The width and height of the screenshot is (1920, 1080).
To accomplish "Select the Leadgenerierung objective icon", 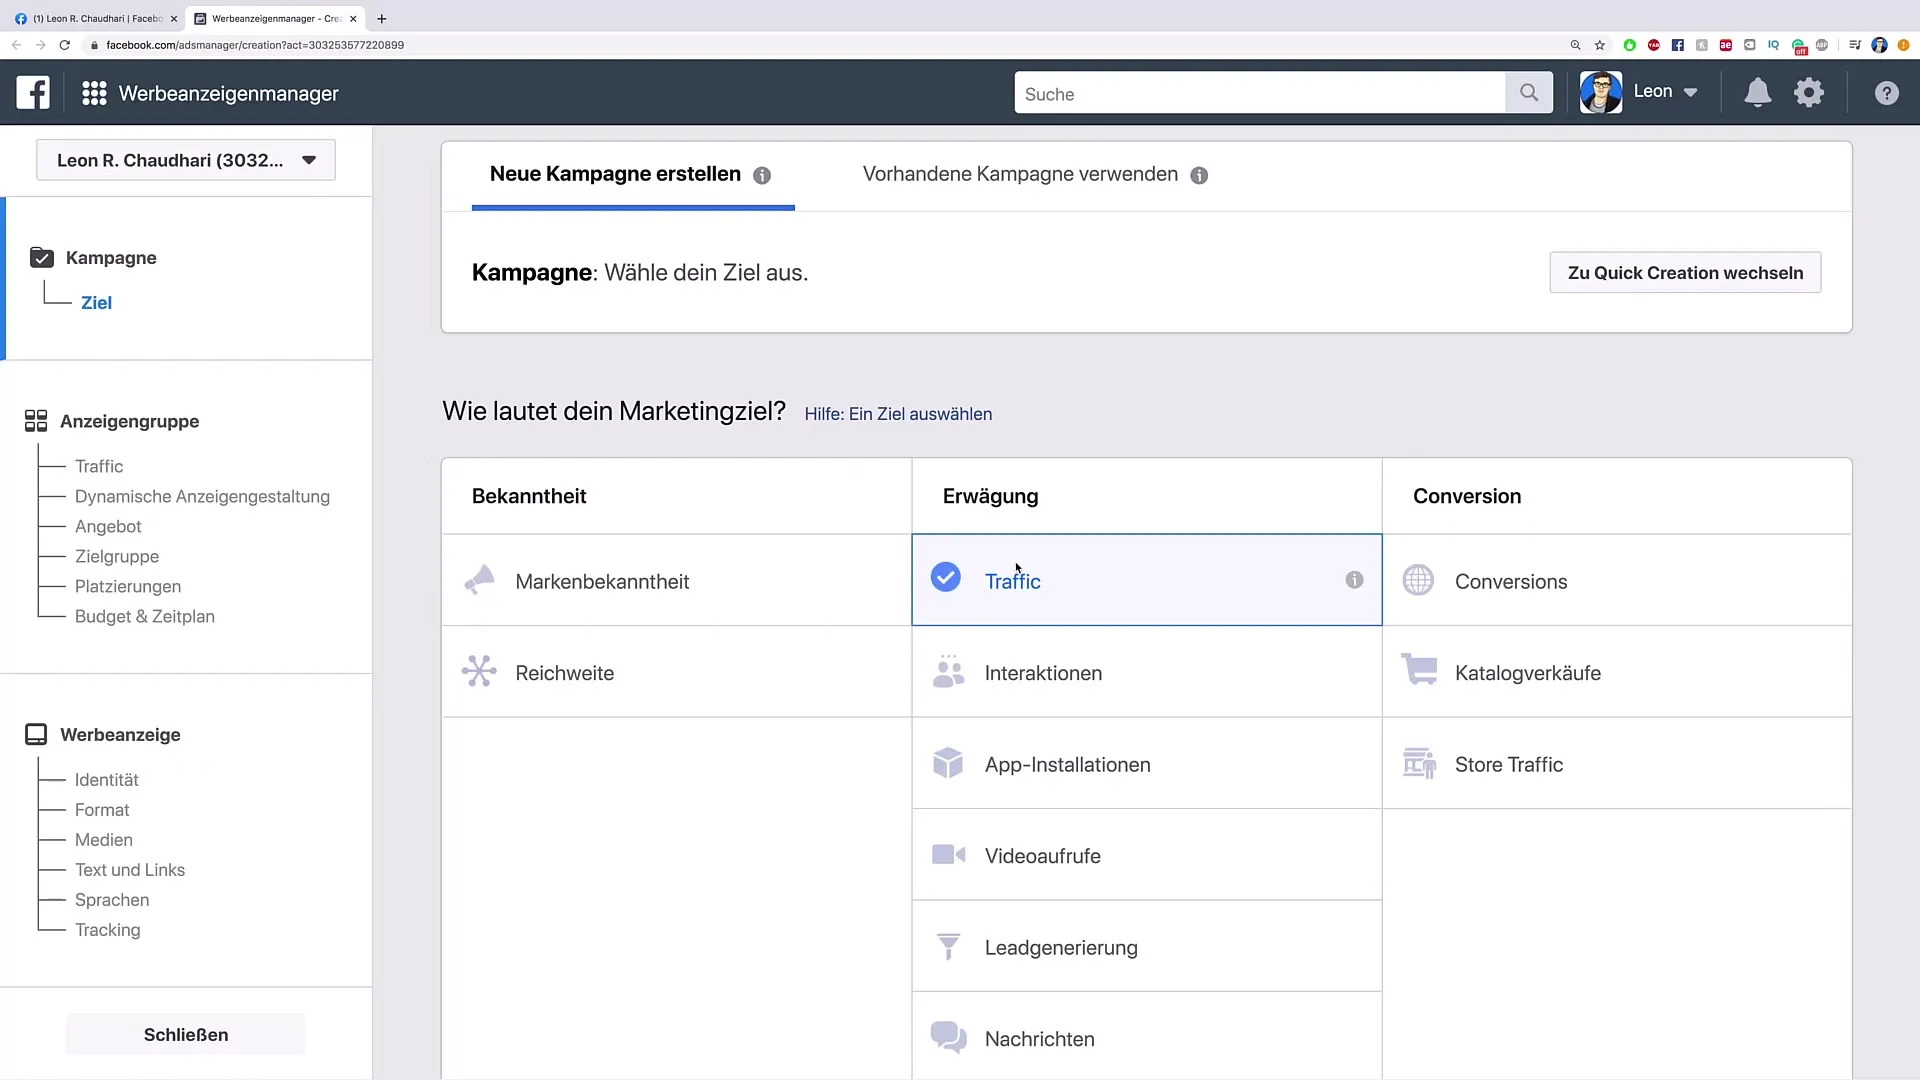I will tap(947, 945).
